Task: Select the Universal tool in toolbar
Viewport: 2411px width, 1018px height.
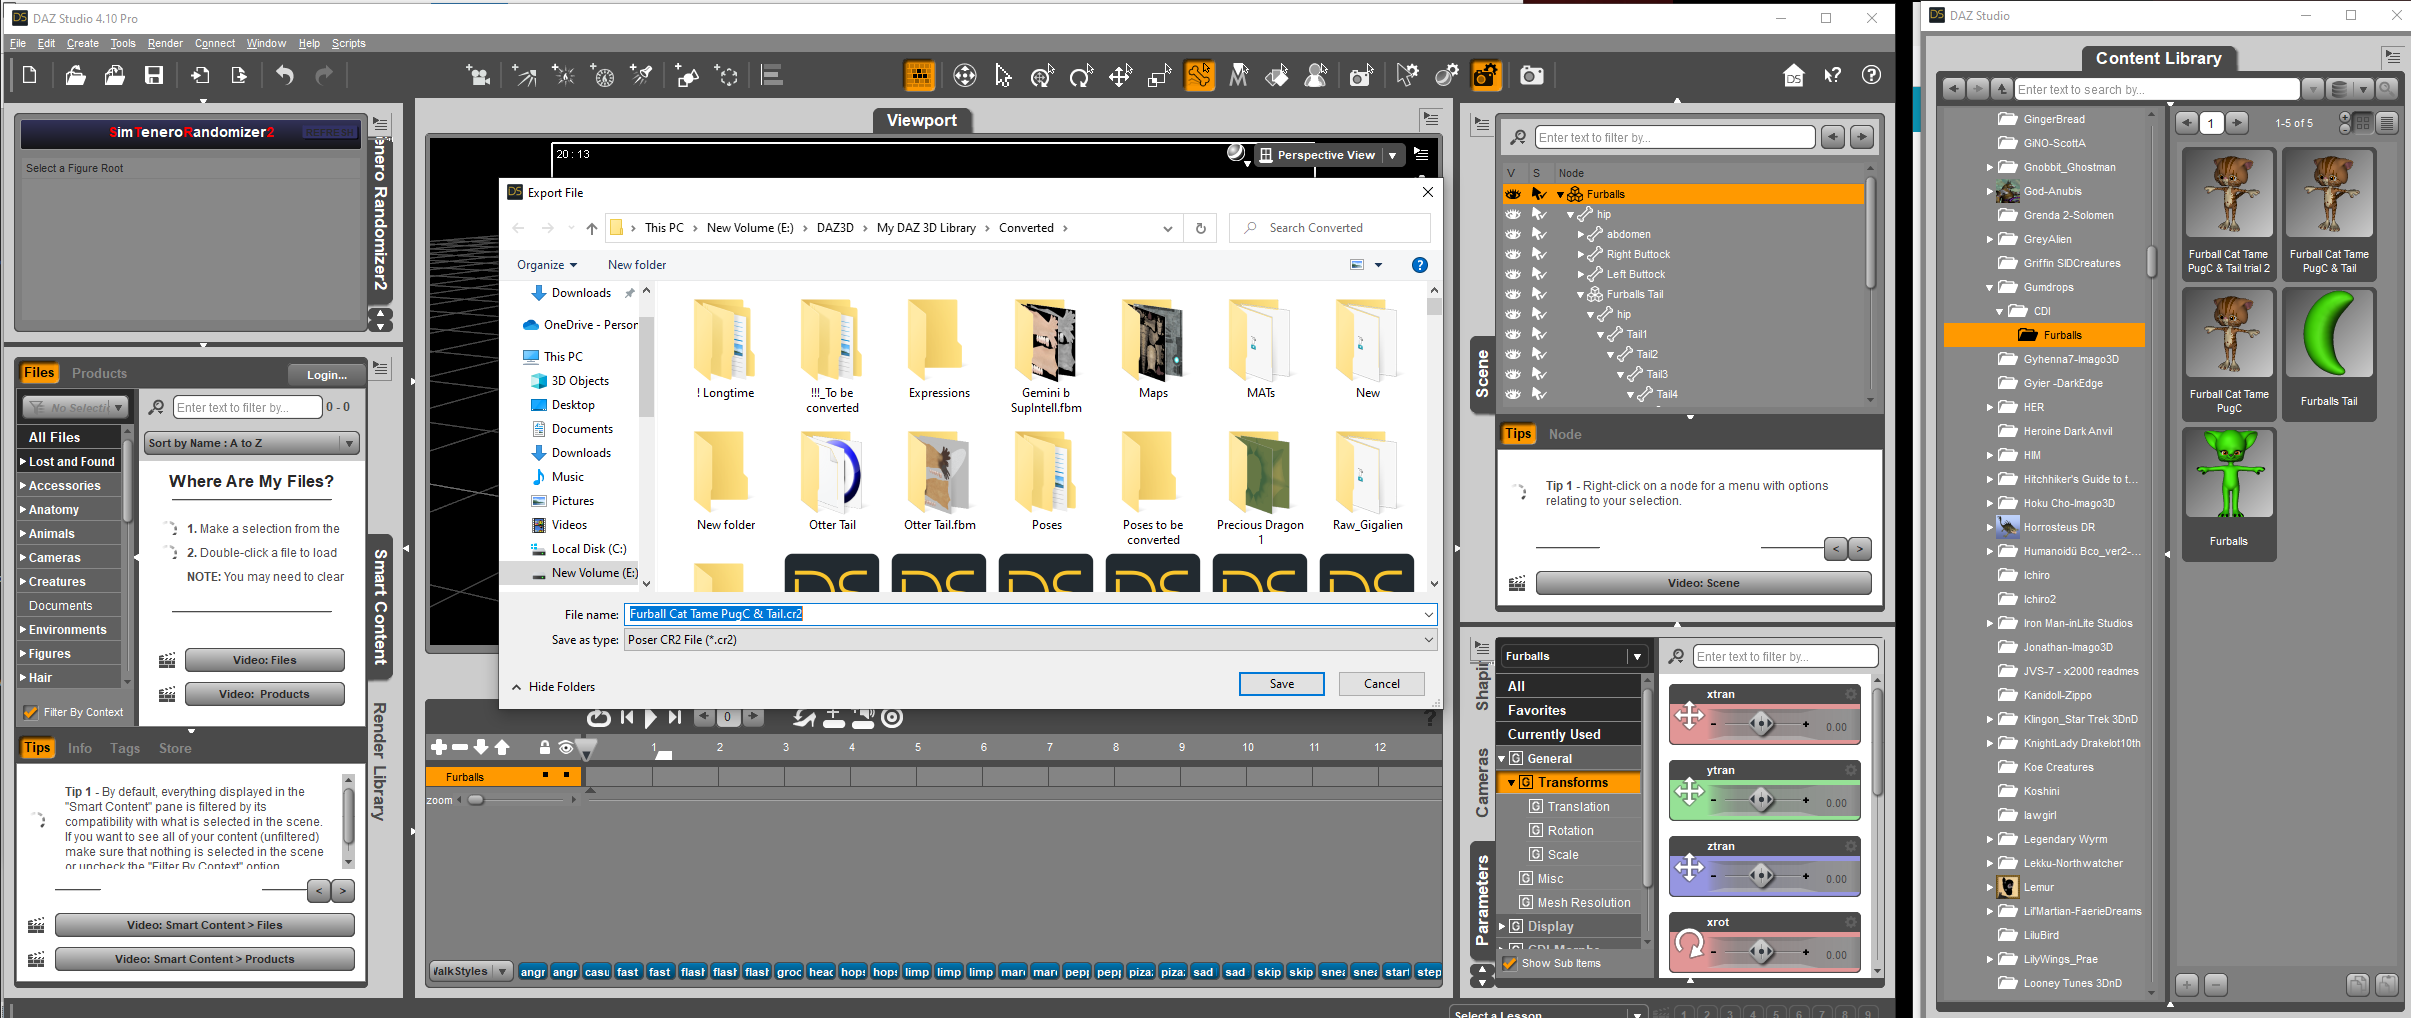Action: point(1042,76)
